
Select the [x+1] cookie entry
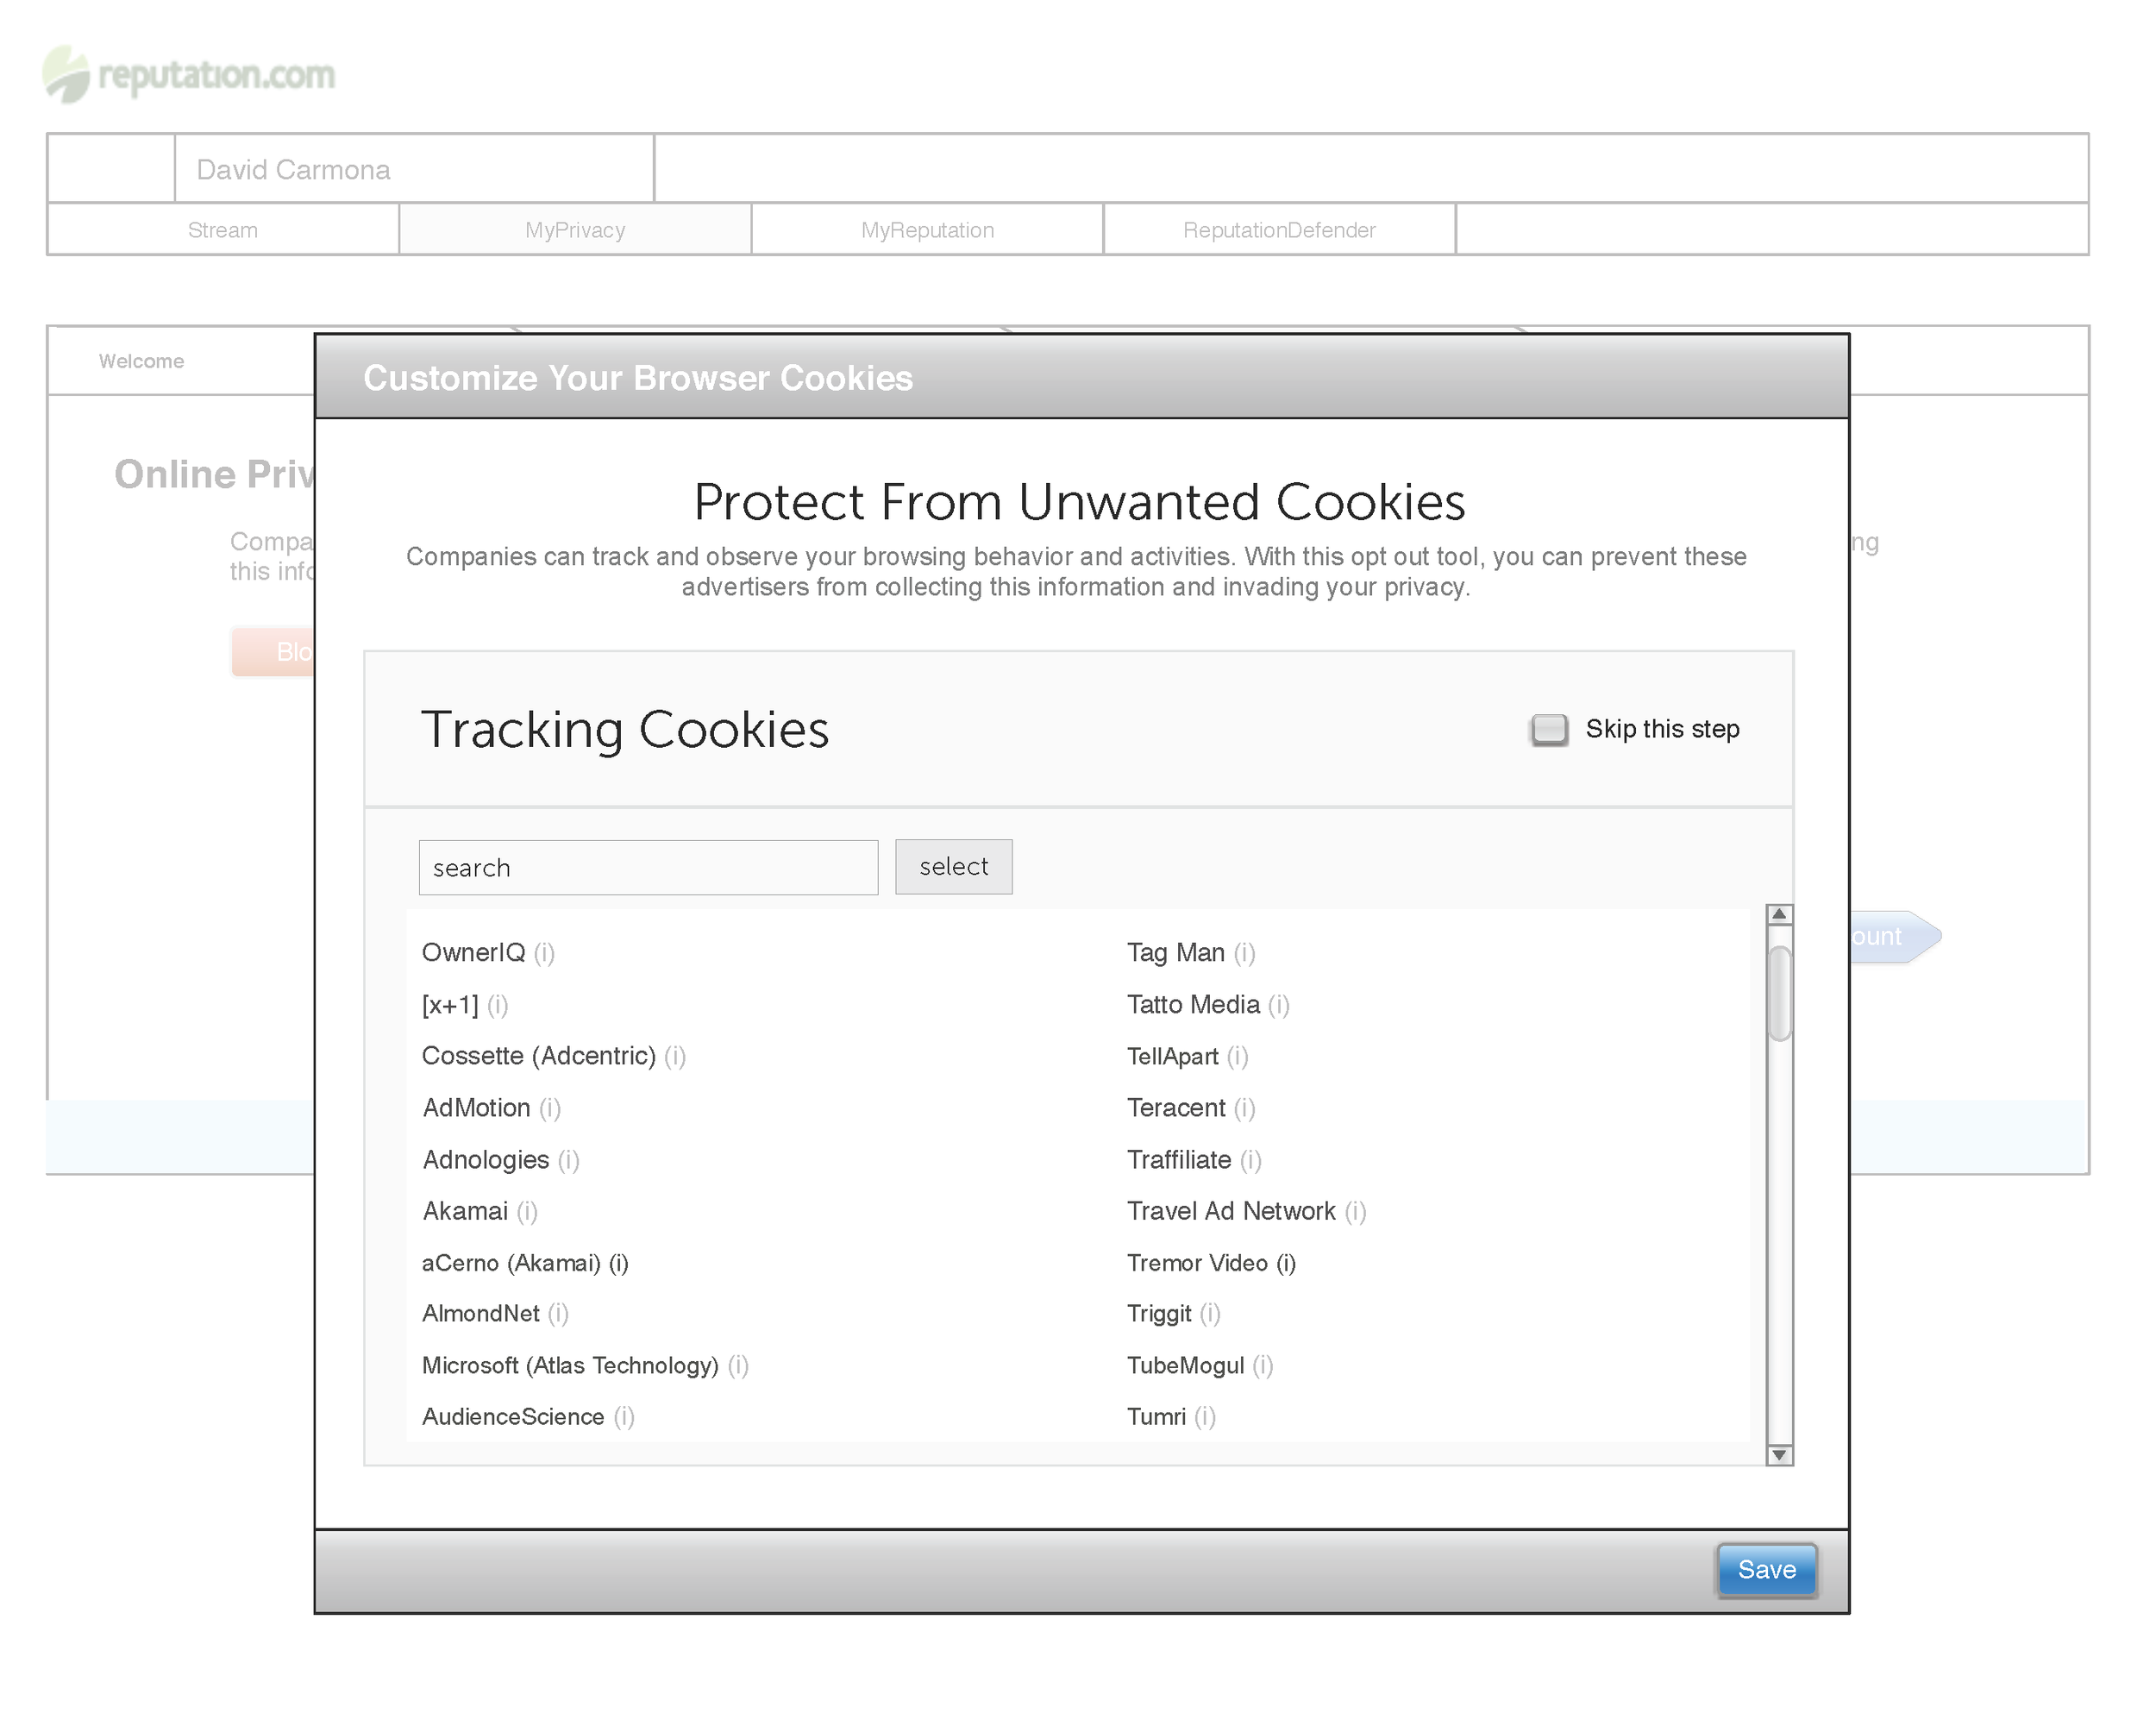point(451,1005)
